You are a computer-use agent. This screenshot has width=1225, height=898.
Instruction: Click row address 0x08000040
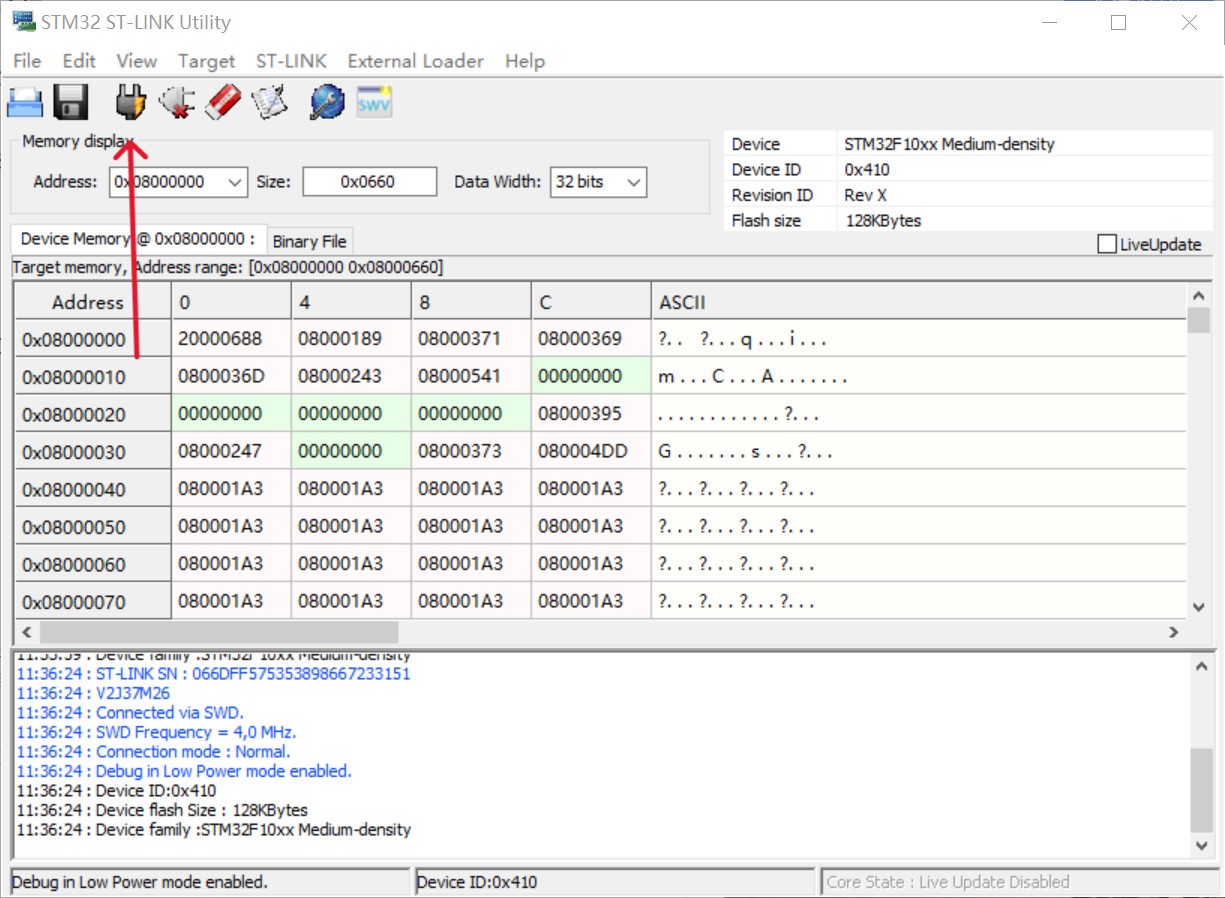click(92, 489)
